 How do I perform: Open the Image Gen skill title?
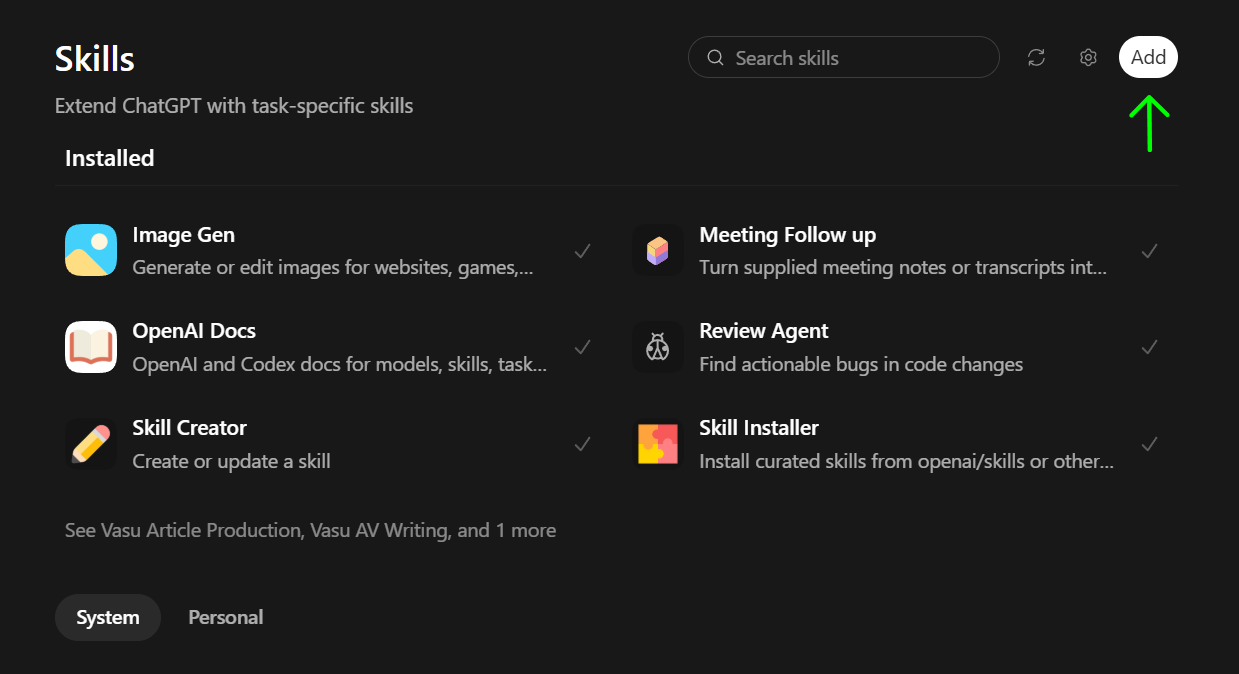[184, 235]
